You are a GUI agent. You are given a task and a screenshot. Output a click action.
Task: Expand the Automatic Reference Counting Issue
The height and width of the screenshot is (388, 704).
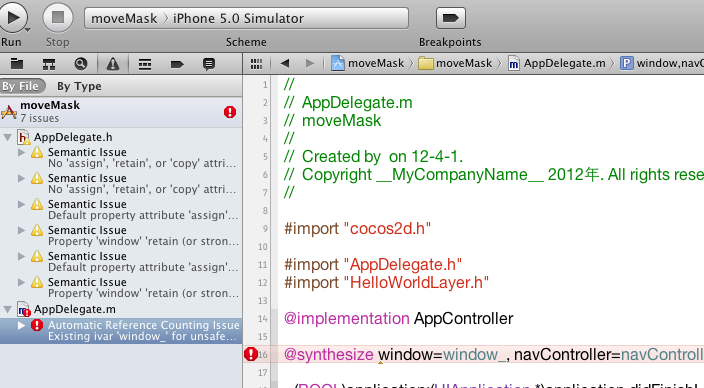coord(21,326)
